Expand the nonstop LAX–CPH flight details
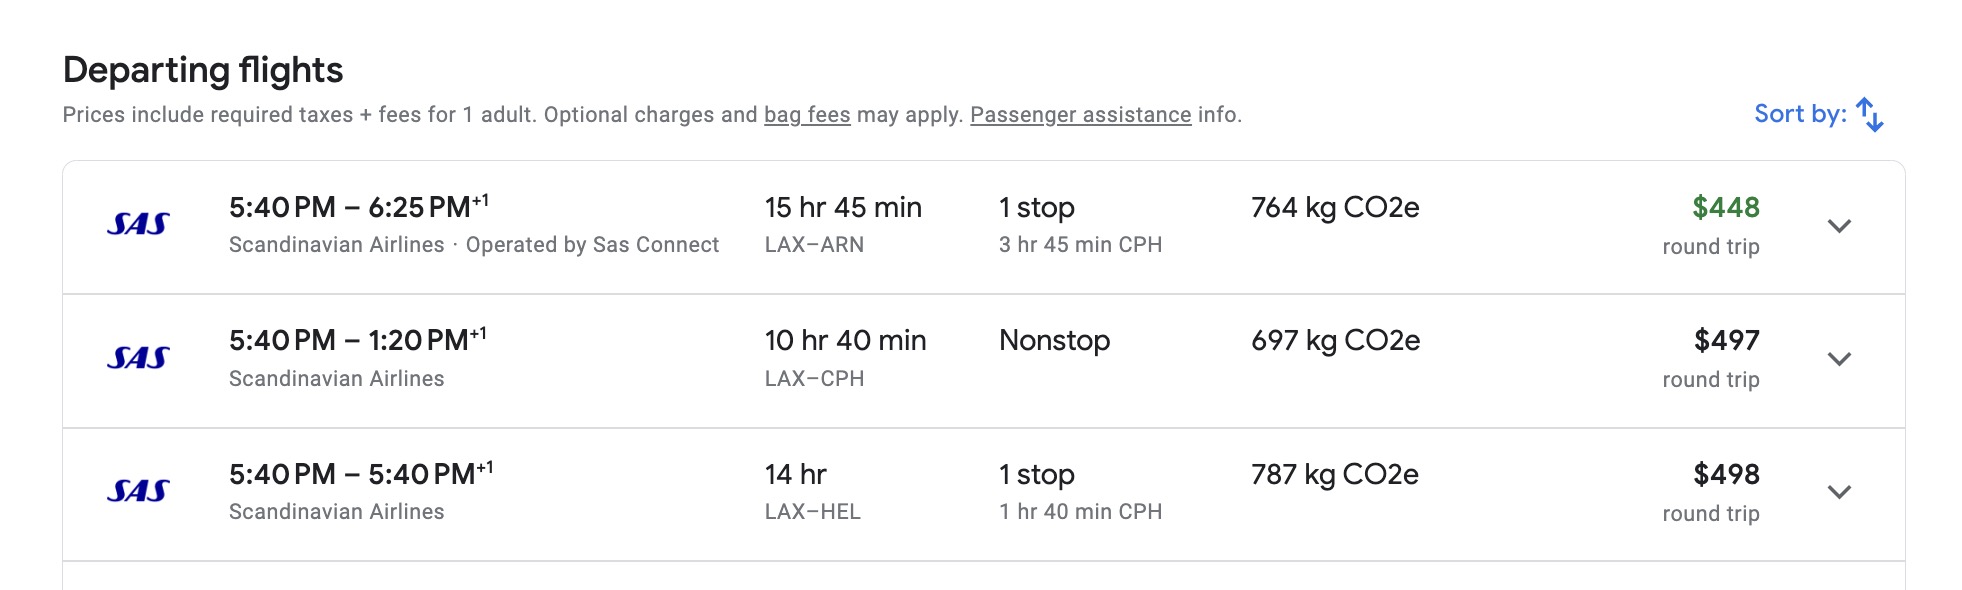This screenshot has width=1962, height=590. [1839, 359]
